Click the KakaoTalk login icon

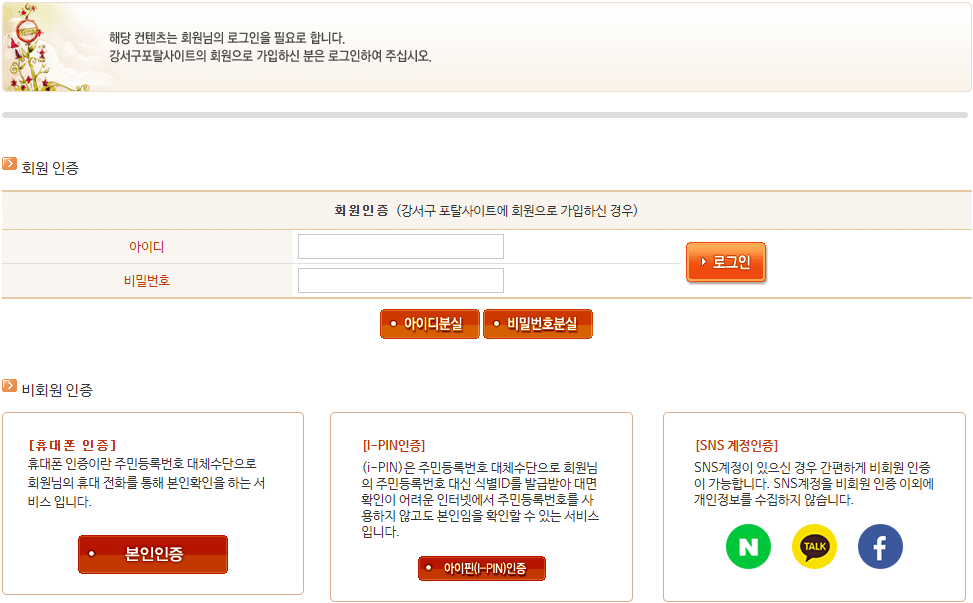pos(814,547)
